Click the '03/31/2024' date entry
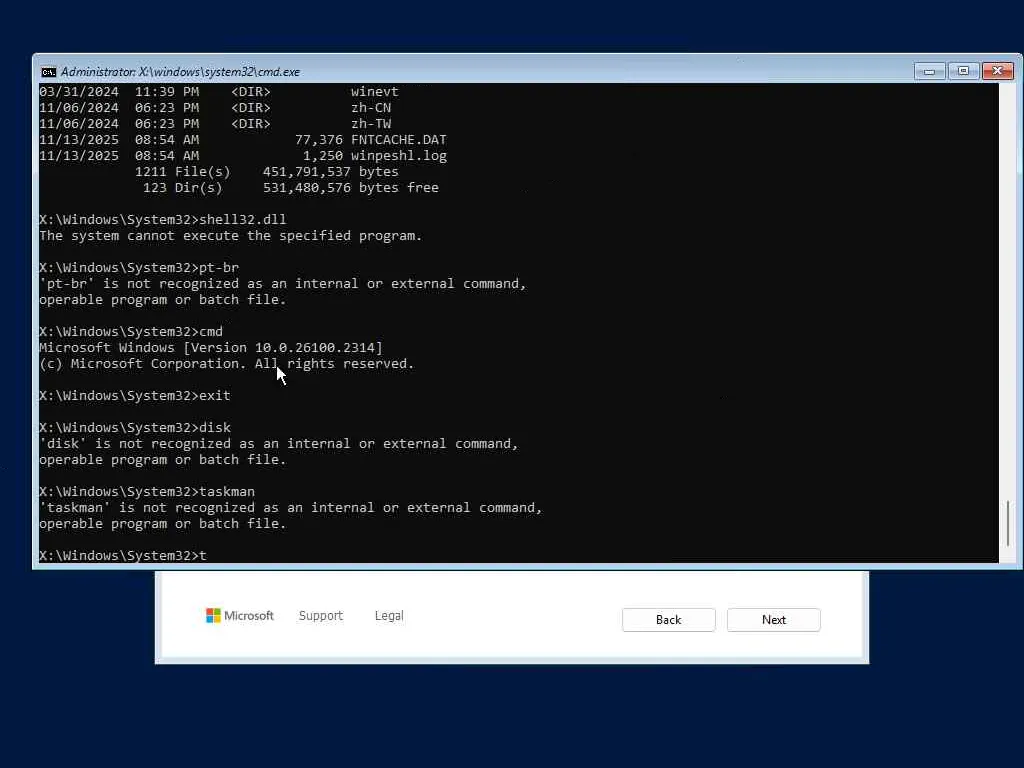Image resolution: width=1024 pixels, height=768 pixels. (79, 91)
